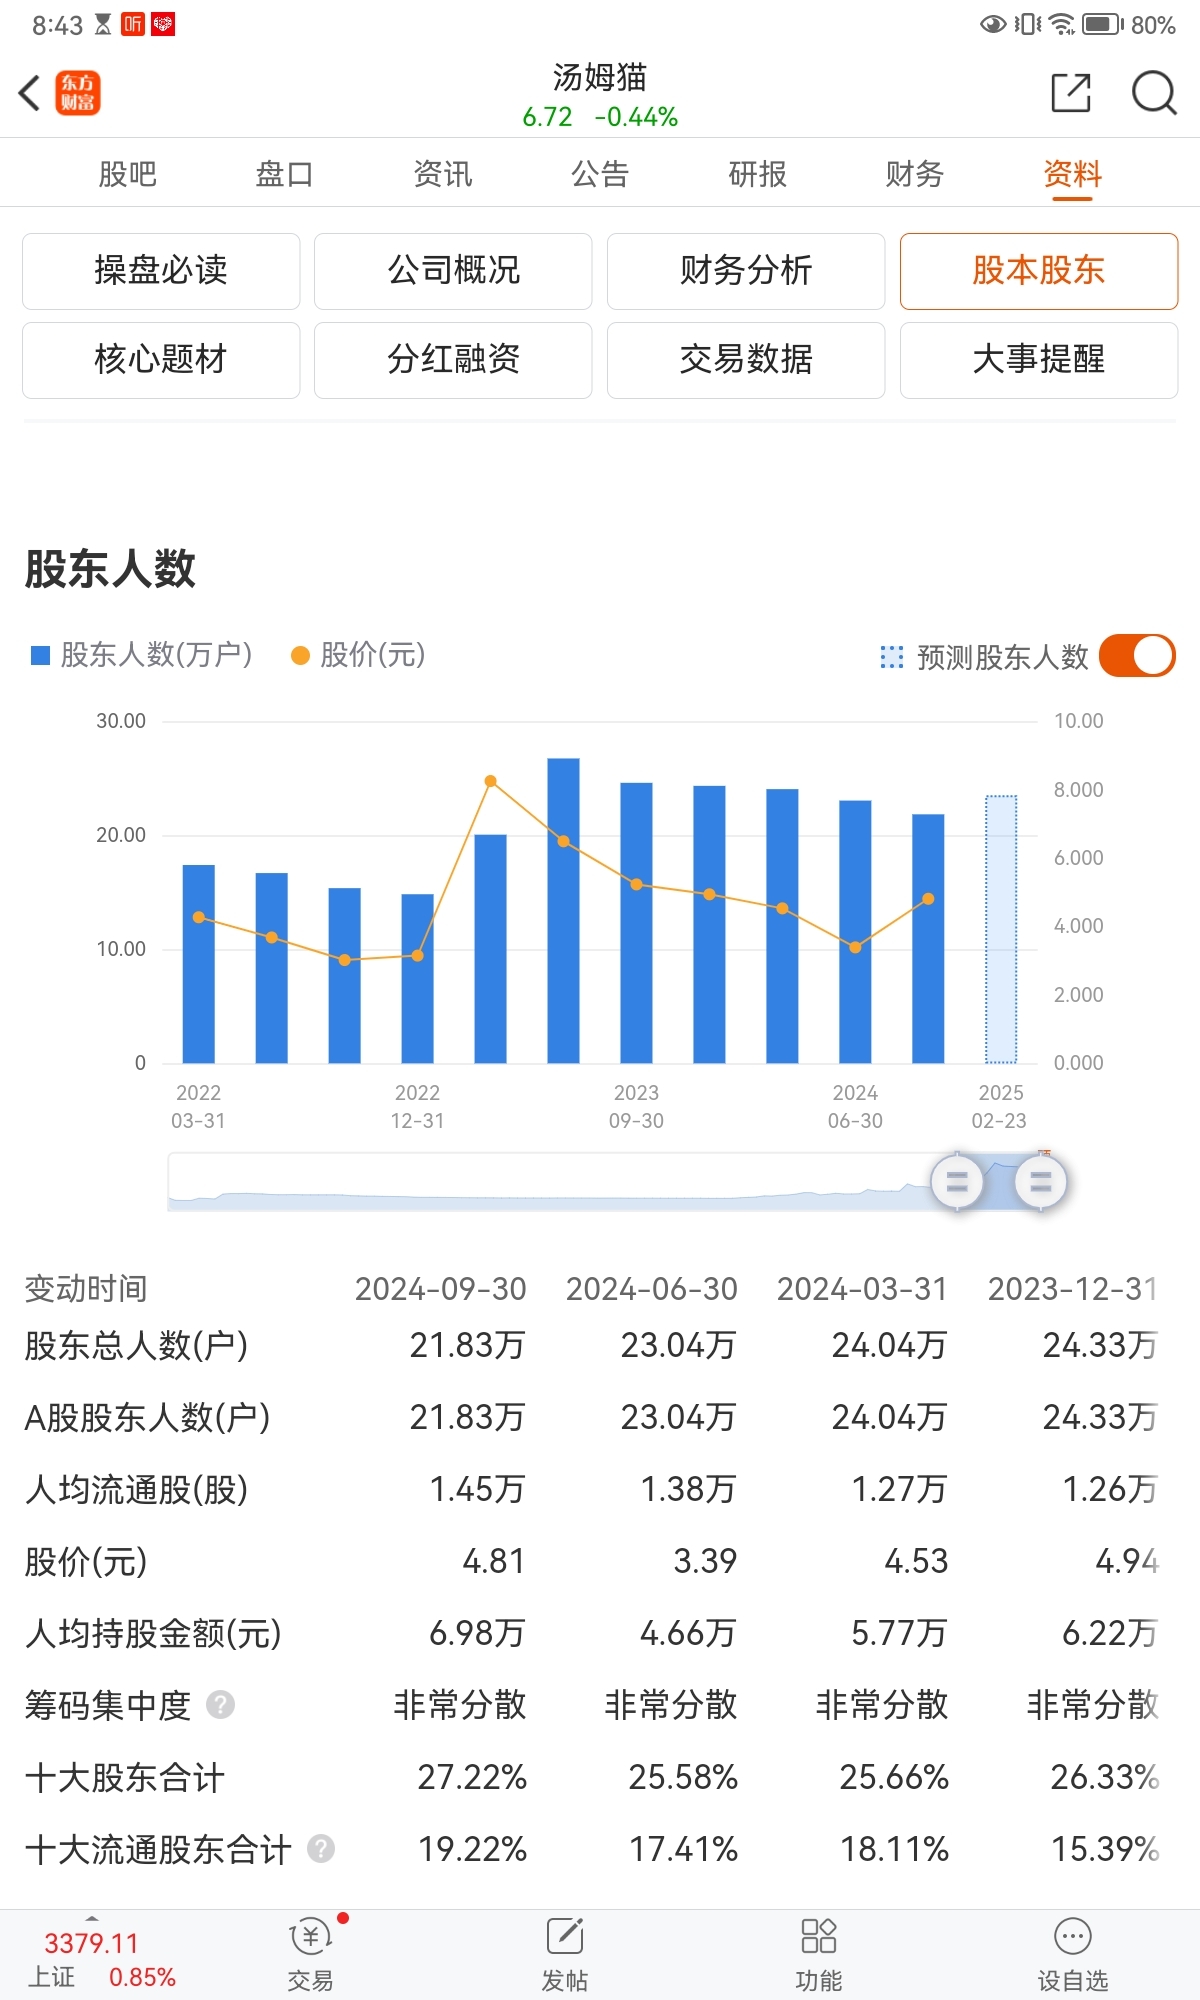1200x2000 pixels.
Task: Grab the left range slider handle
Action: tap(957, 1182)
